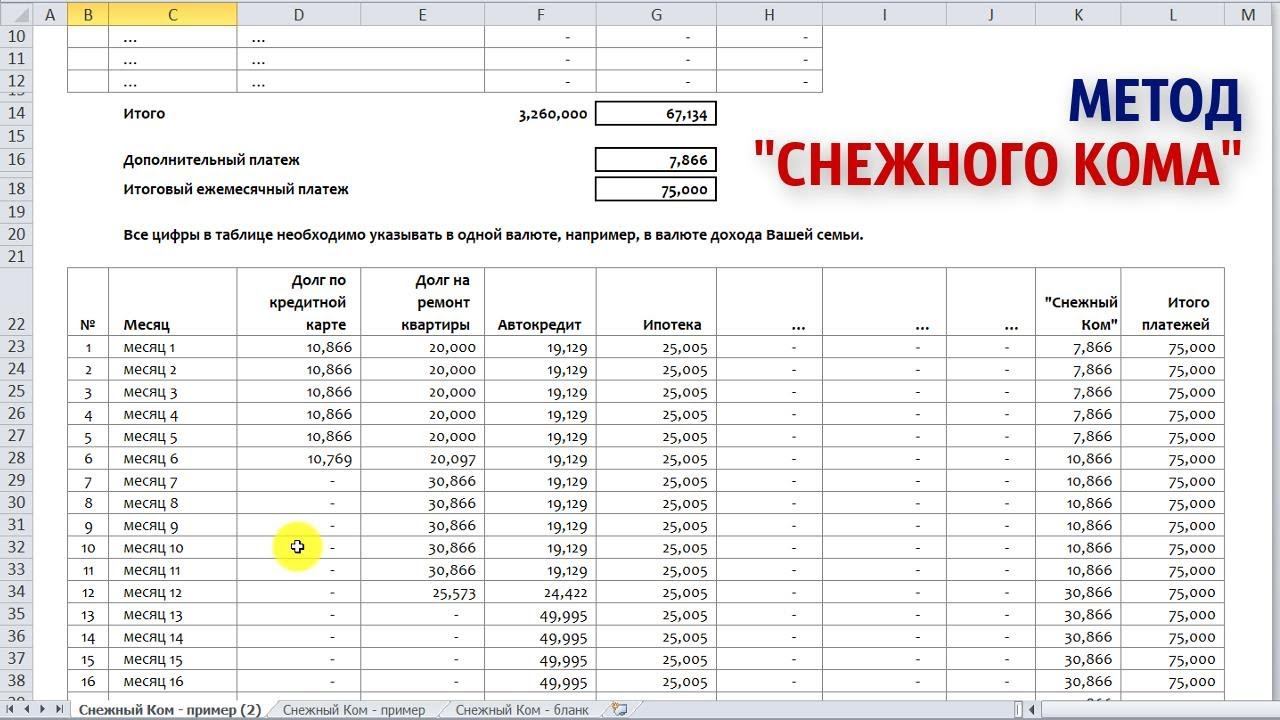This screenshot has height=720, width=1280.
Task: Select column F header
Action: coord(540,14)
